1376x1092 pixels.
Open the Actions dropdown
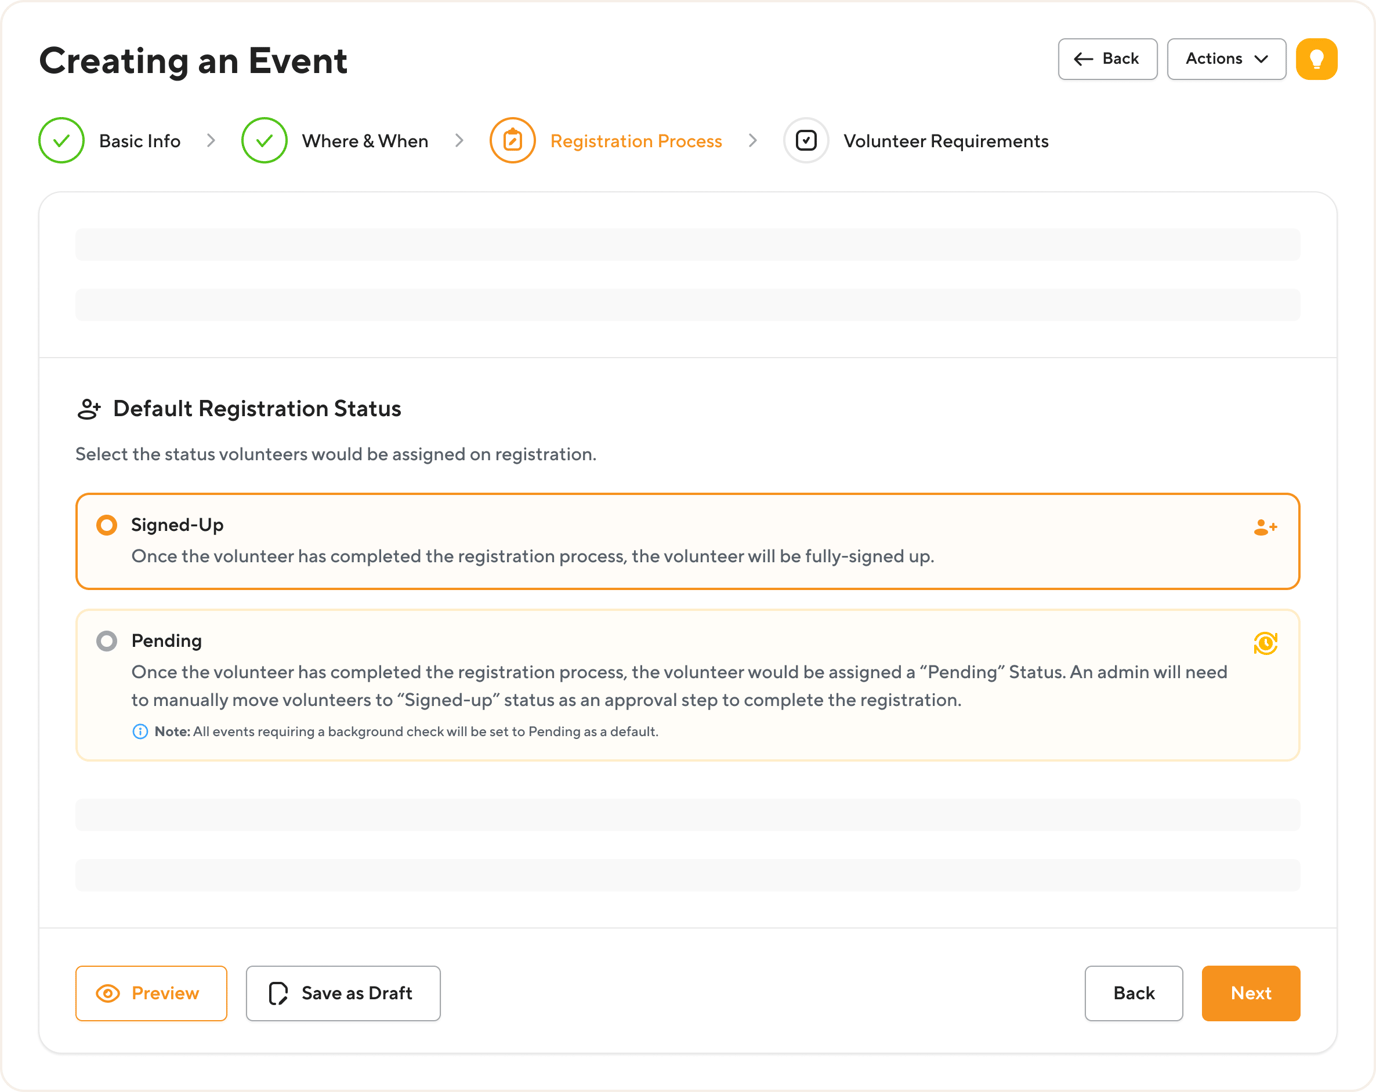point(1226,59)
